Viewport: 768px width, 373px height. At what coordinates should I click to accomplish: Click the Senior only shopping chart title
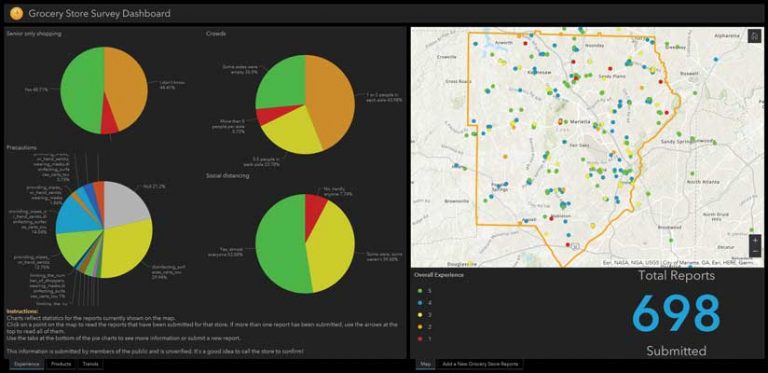(34, 34)
